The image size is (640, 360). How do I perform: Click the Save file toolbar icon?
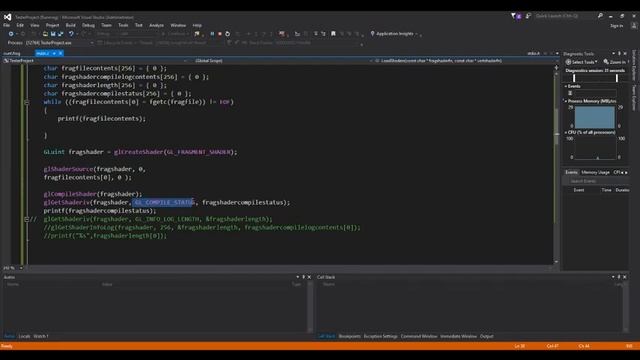(53, 34)
